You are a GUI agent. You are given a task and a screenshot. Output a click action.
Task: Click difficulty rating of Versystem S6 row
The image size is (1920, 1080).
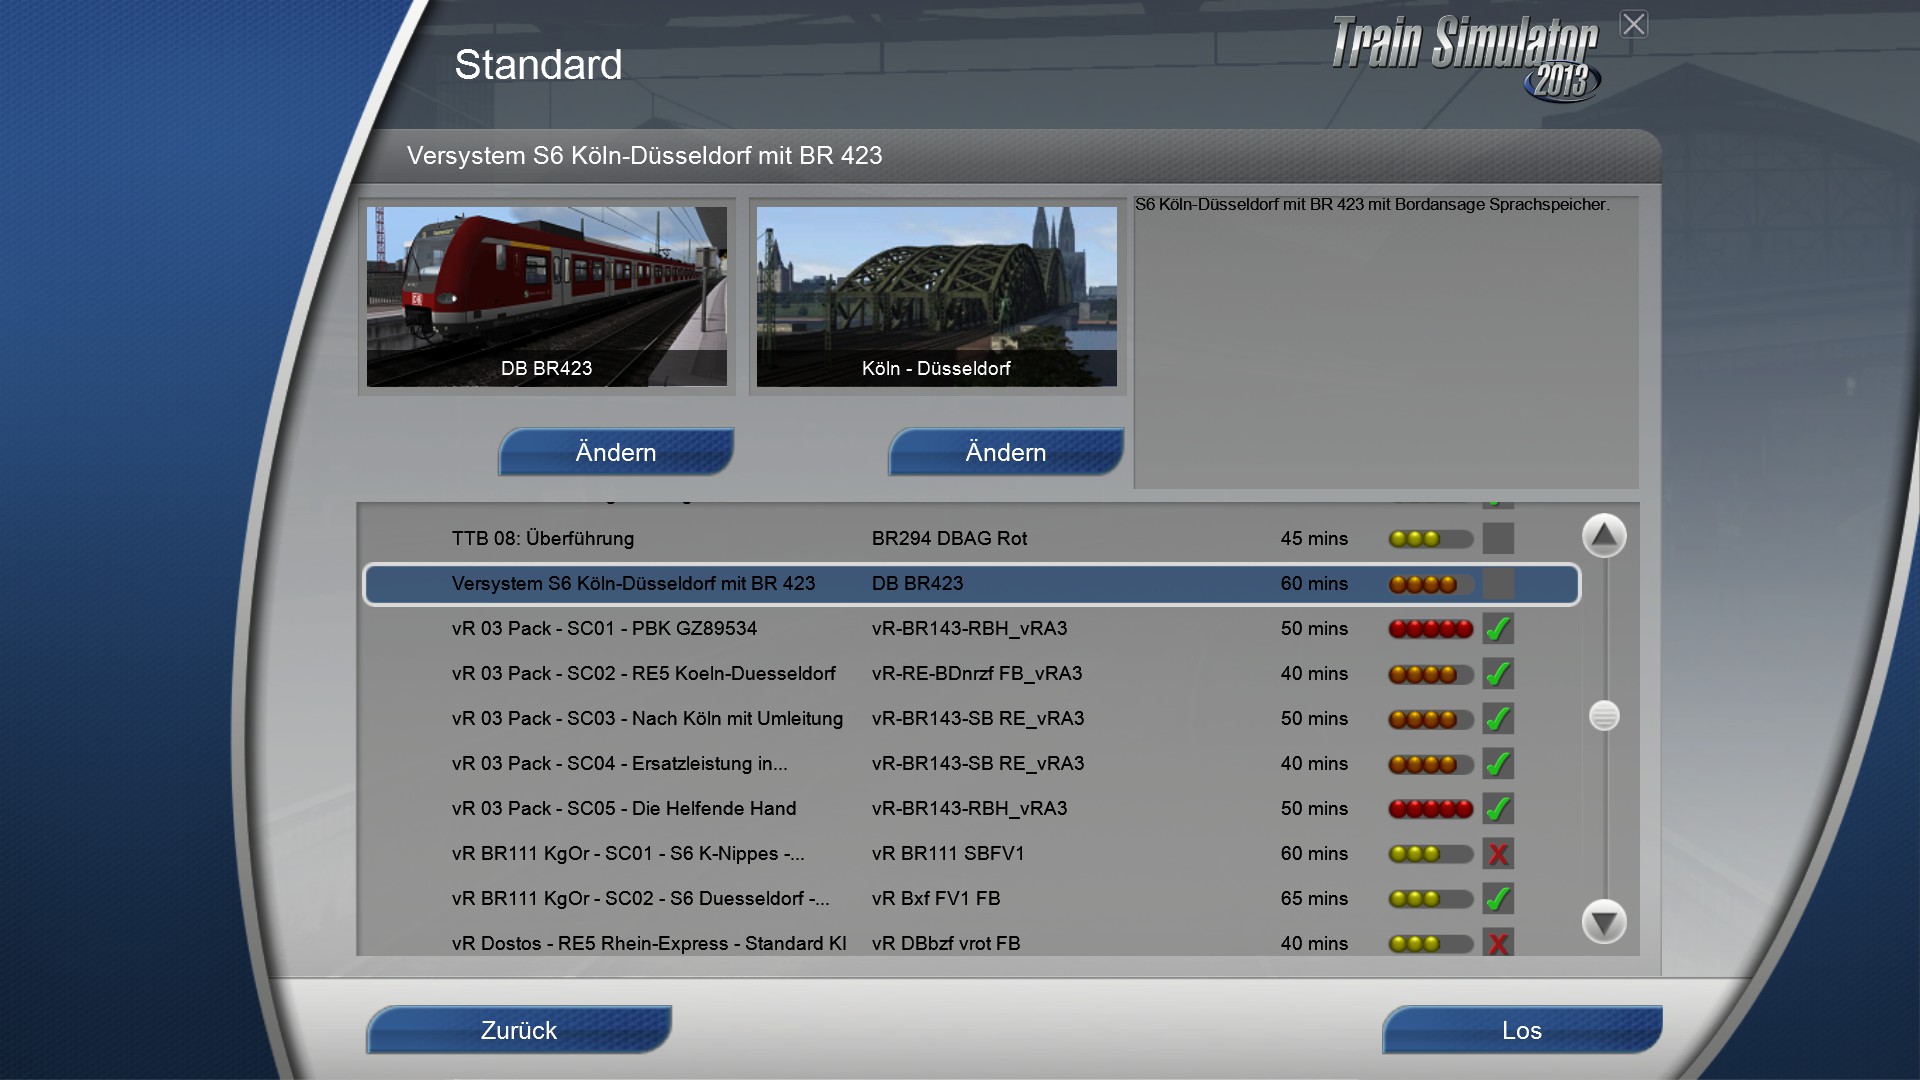(1431, 584)
